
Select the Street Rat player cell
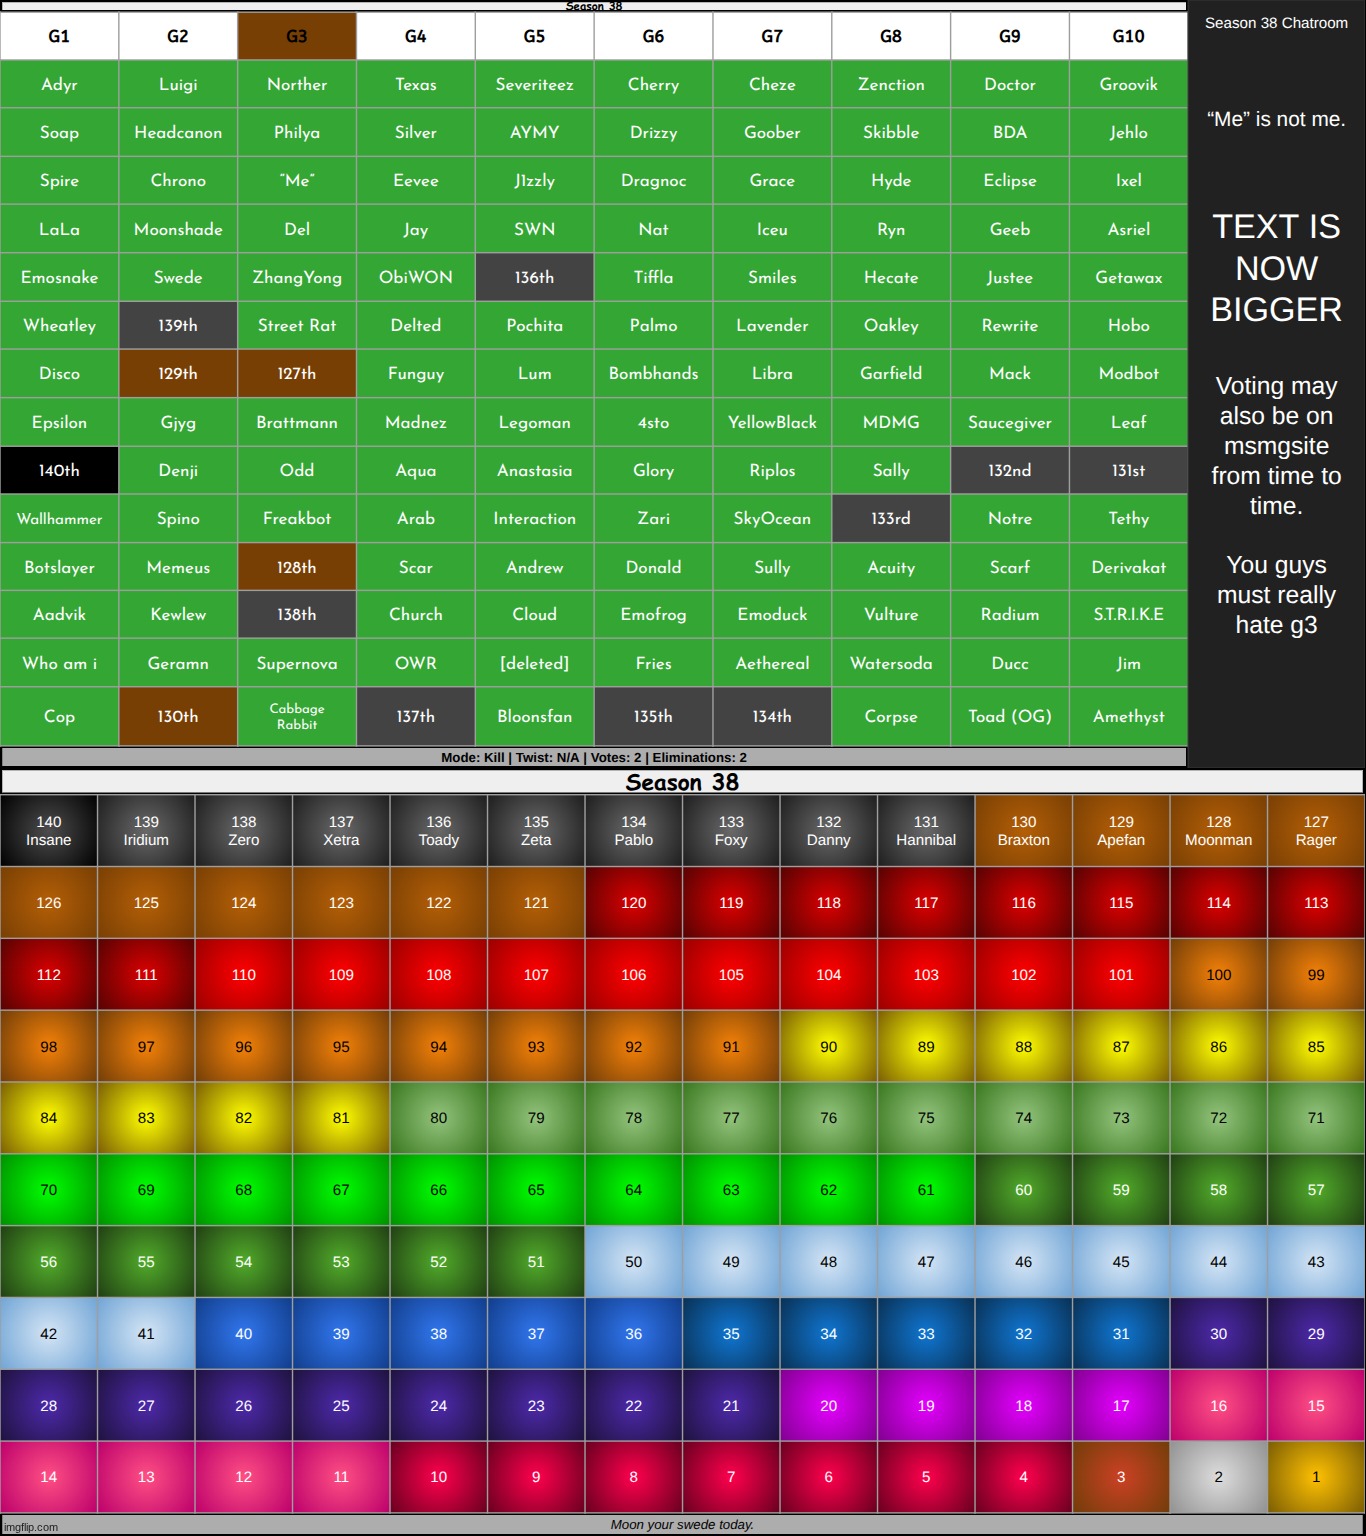297,325
